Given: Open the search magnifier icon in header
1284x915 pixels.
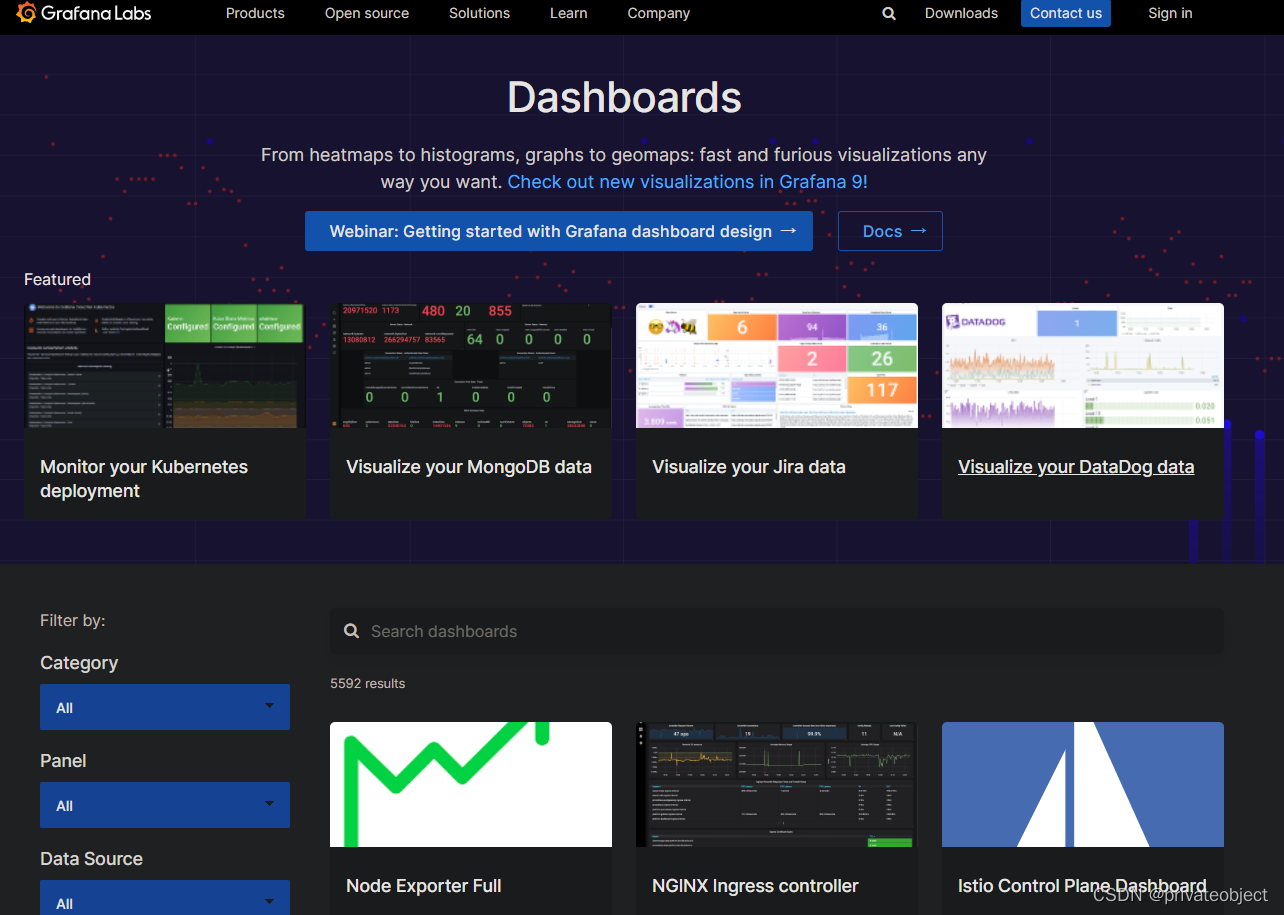Looking at the screenshot, I should pyautogui.click(x=889, y=14).
